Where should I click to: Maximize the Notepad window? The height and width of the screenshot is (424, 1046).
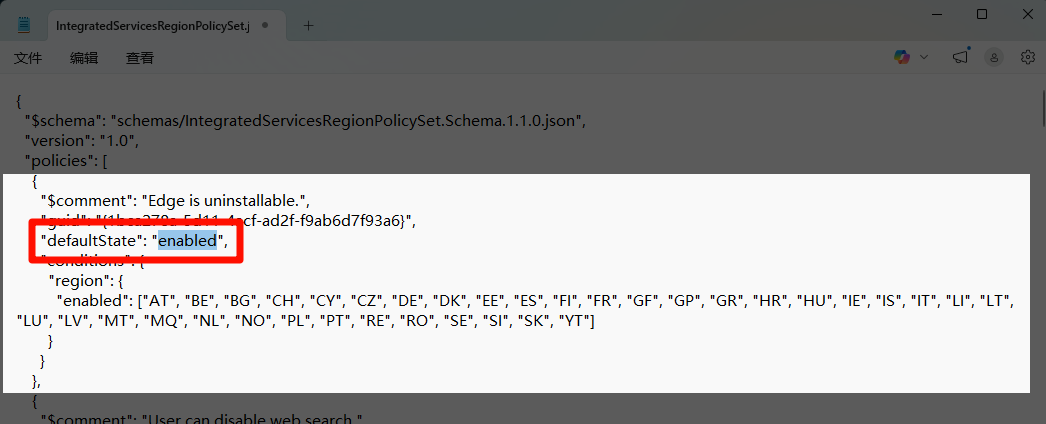[982, 14]
